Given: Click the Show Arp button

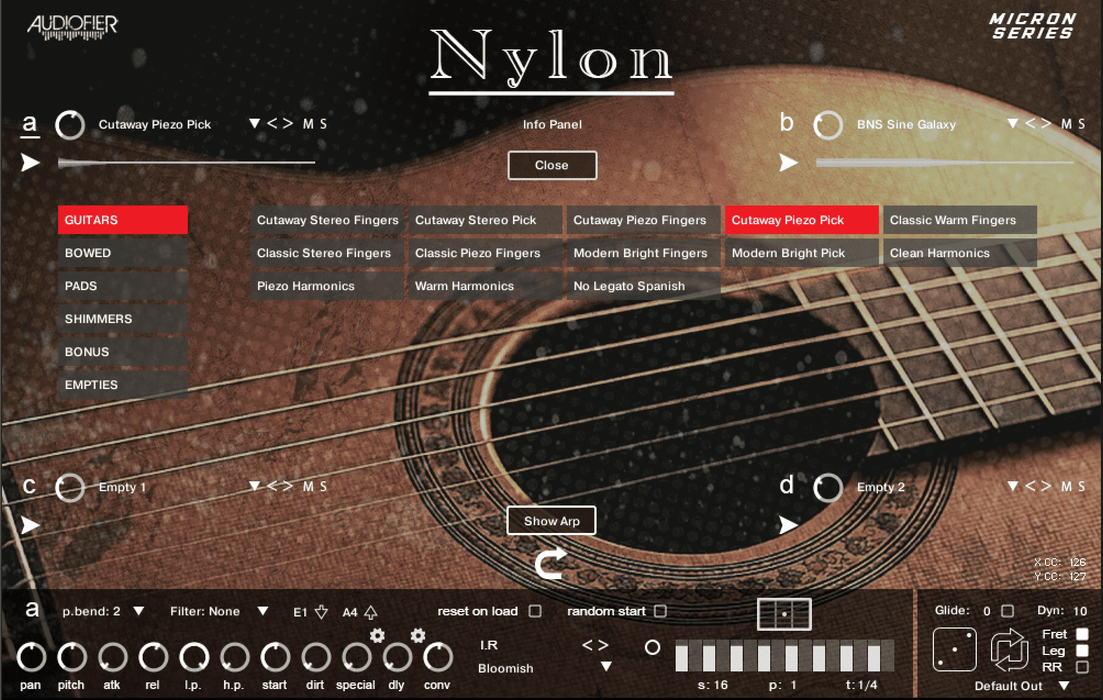Looking at the screenshot, I should [551, 520].
